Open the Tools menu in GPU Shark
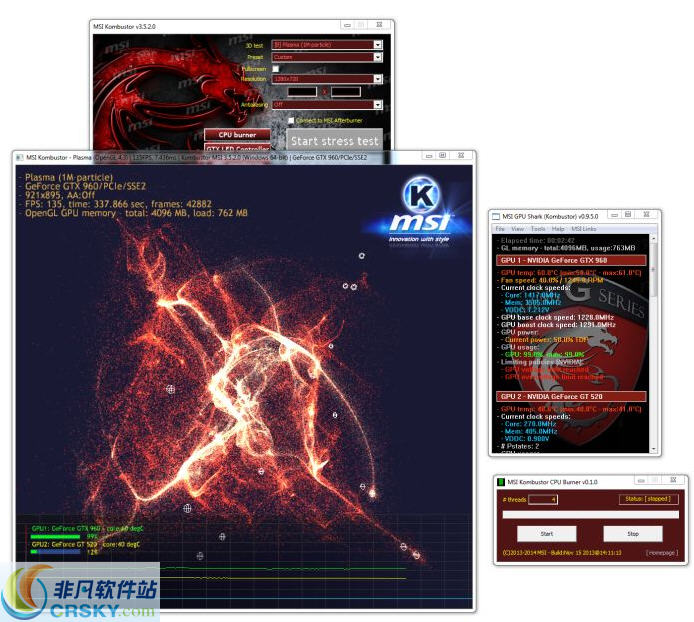This screenshot has height=622, width=694. click(x=537, y=228)
